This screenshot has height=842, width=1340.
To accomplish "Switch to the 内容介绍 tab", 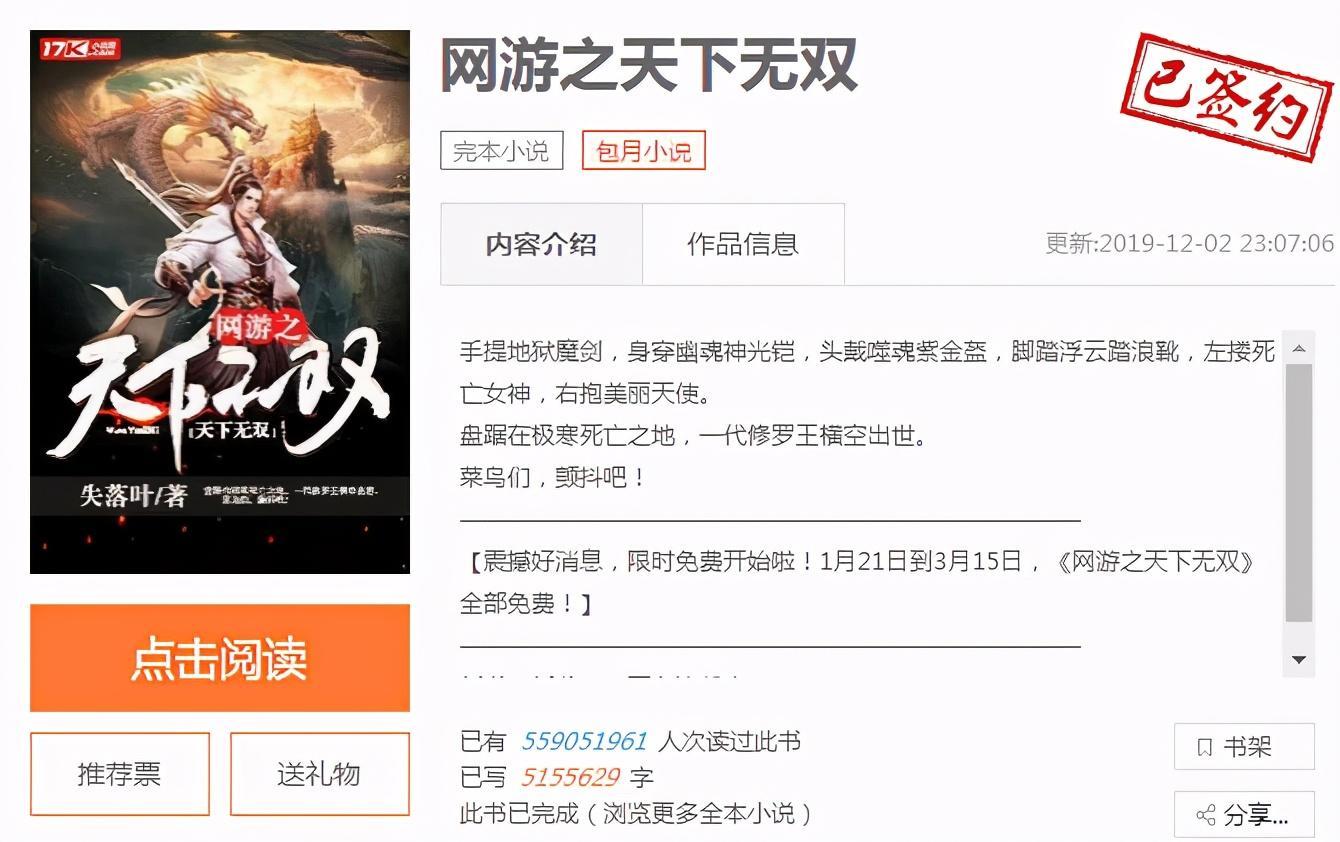I will (x=541, y=244).
